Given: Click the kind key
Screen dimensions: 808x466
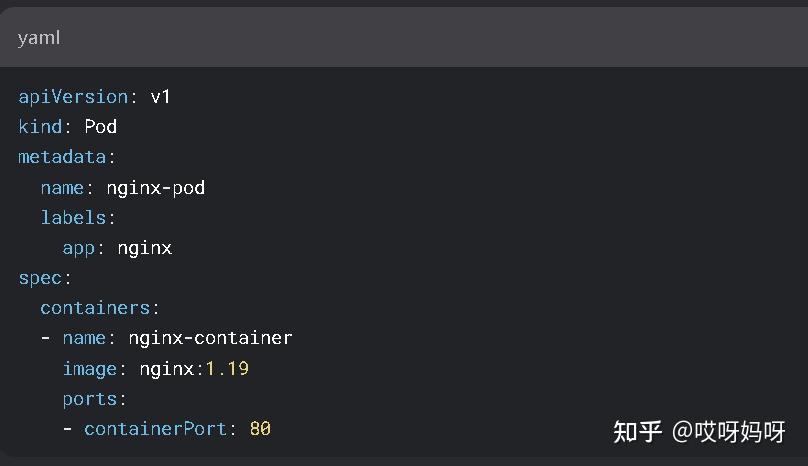Looking at the screenshot, I should 40,127.
